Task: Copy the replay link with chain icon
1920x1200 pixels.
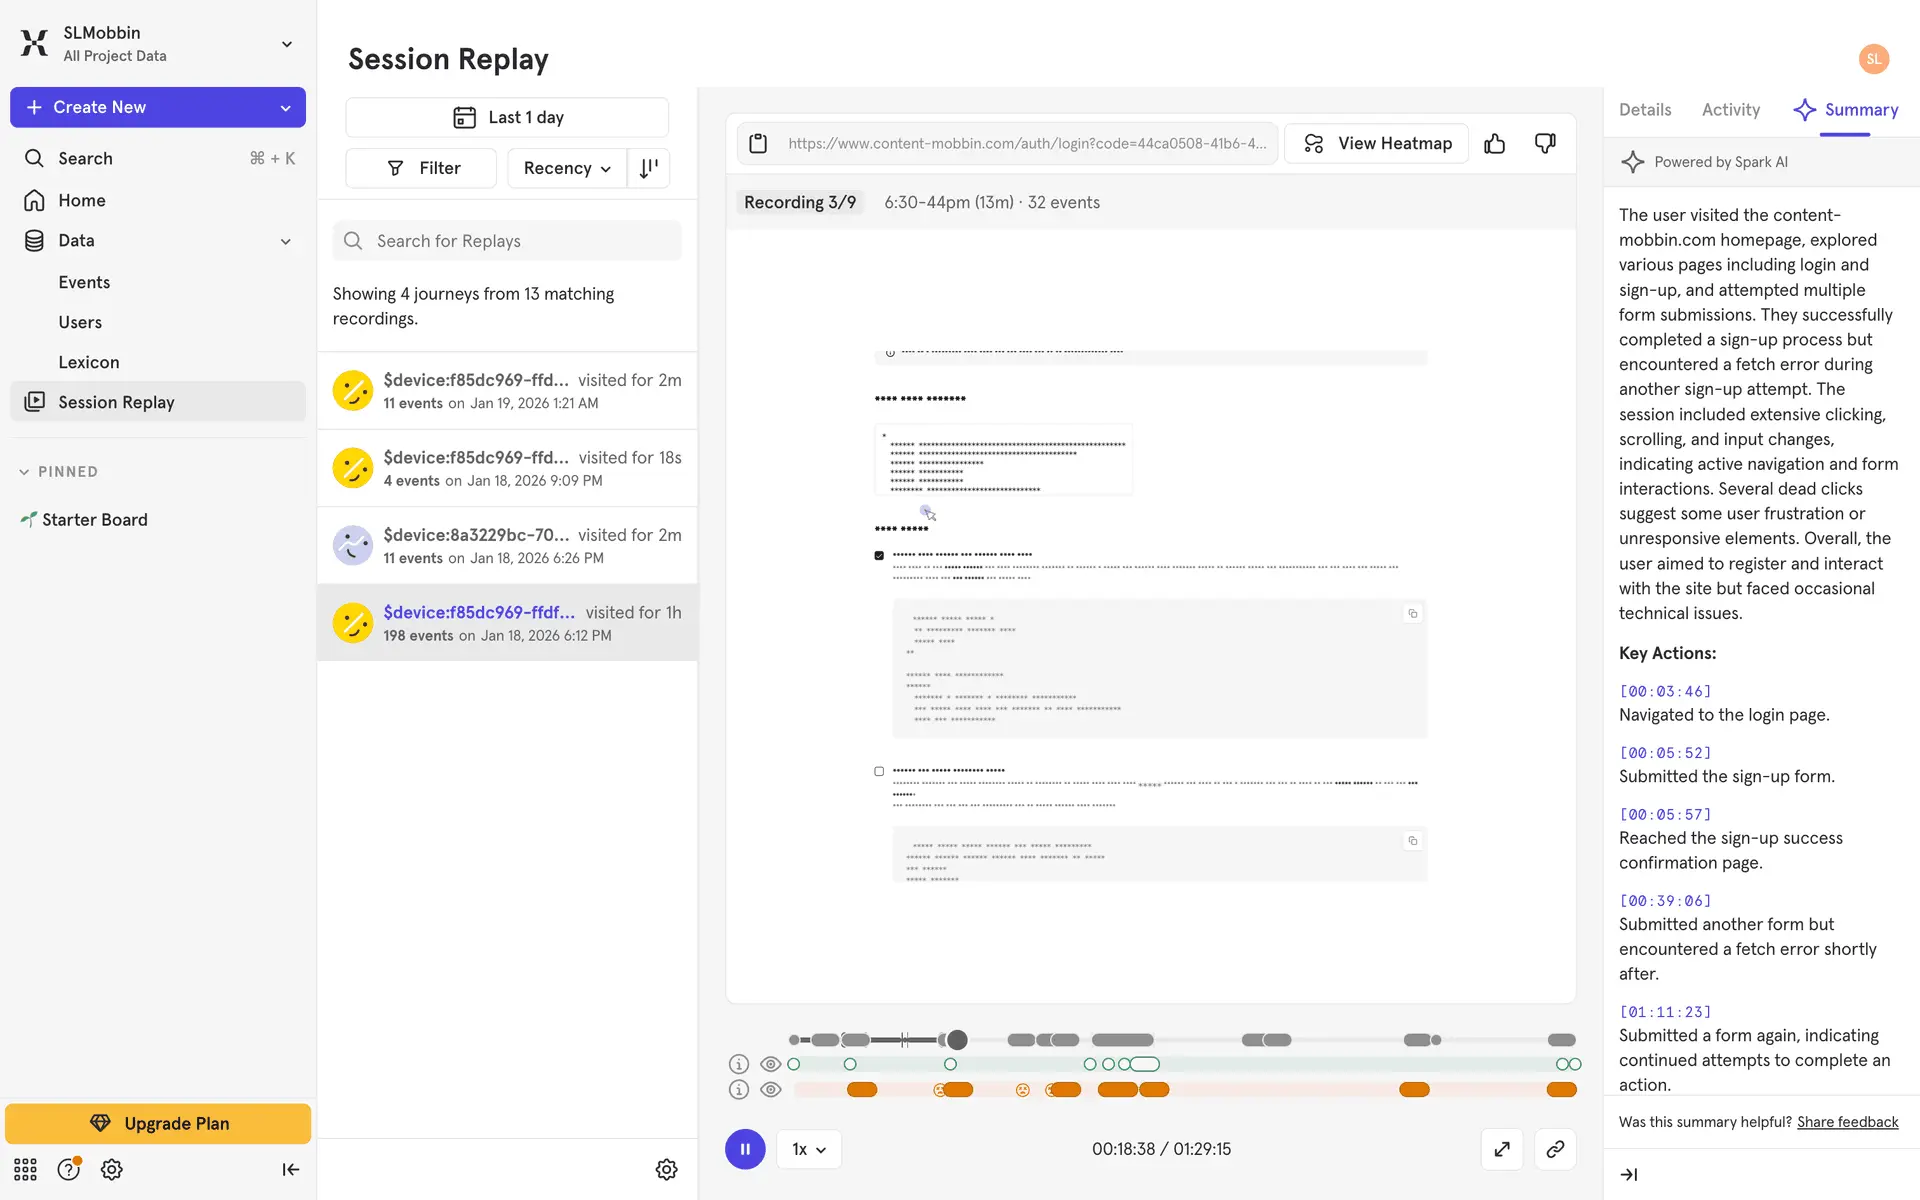Action: coord(1555,1149)
